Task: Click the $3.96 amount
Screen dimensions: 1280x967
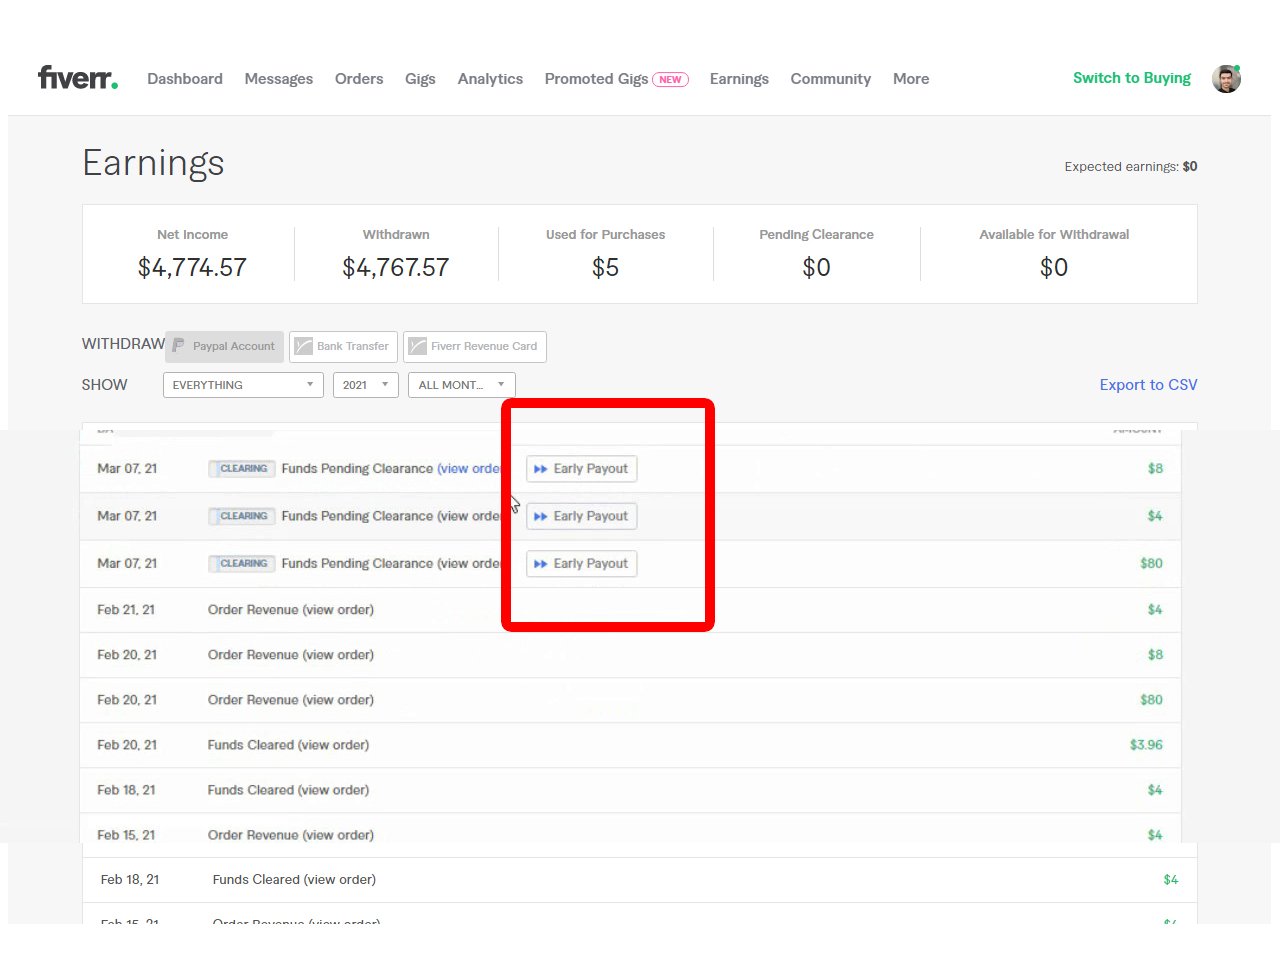Action: tap(1146, 745)
